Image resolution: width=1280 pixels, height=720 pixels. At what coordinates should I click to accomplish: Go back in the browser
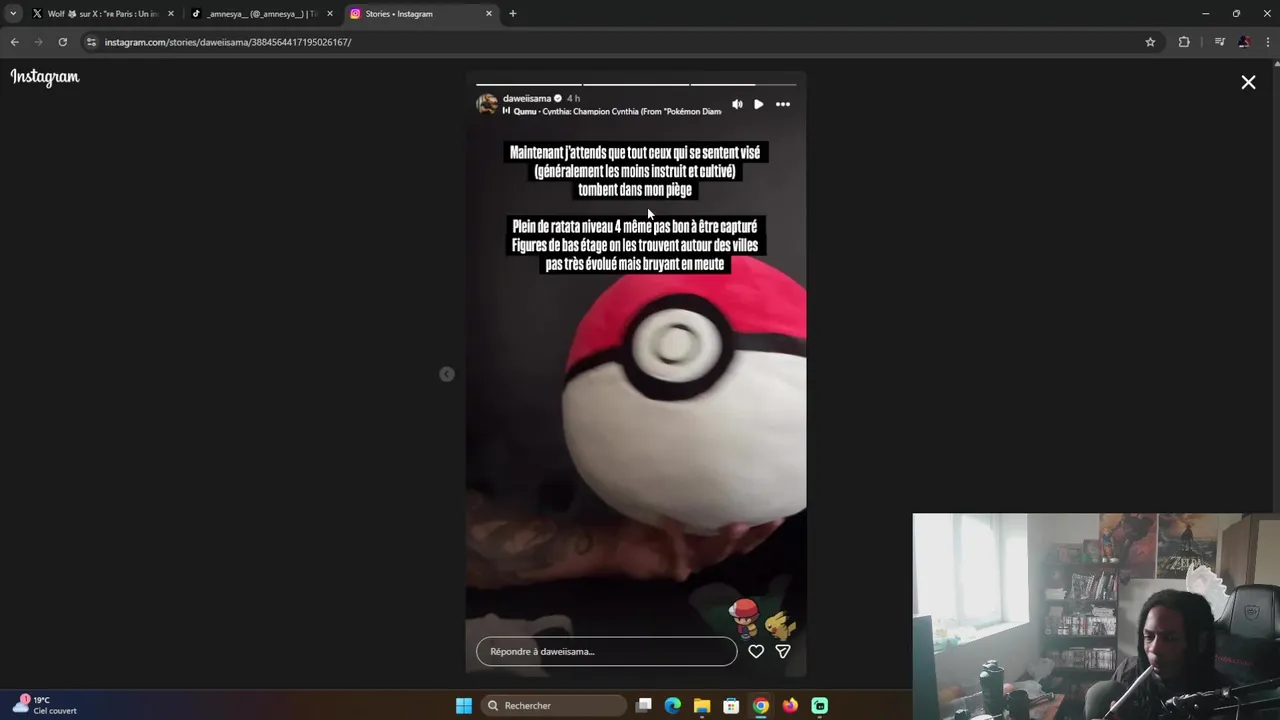14,42
